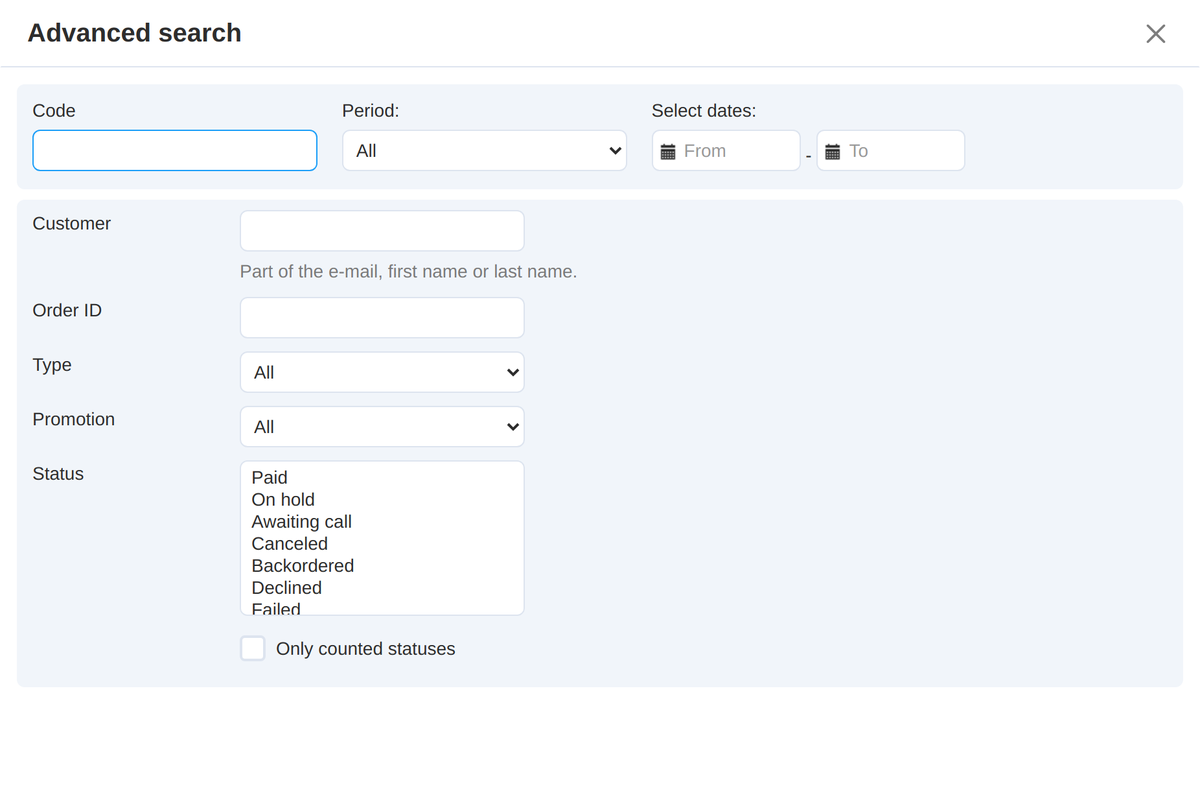This screenshot has width=1200, height=800.
Task: Click the To date field
Action: (890, 151)
